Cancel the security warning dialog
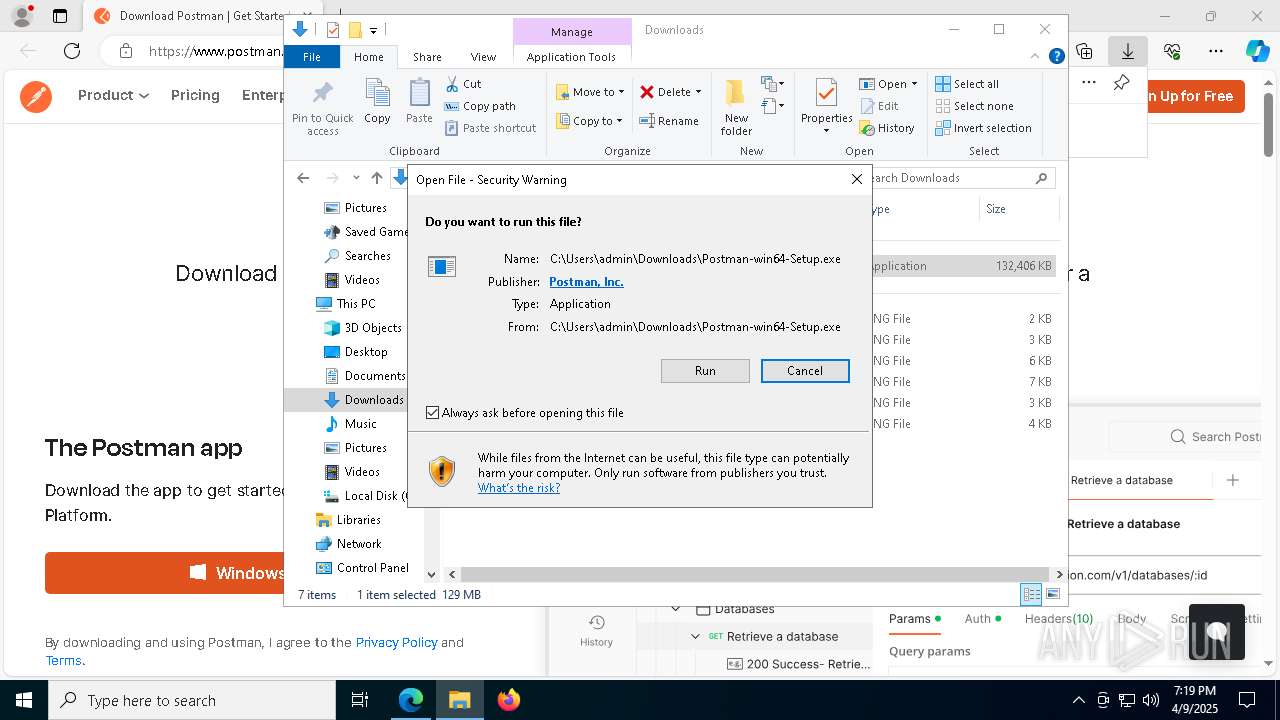The width and height of the screenshot is (1280, 720). (805, 371)
